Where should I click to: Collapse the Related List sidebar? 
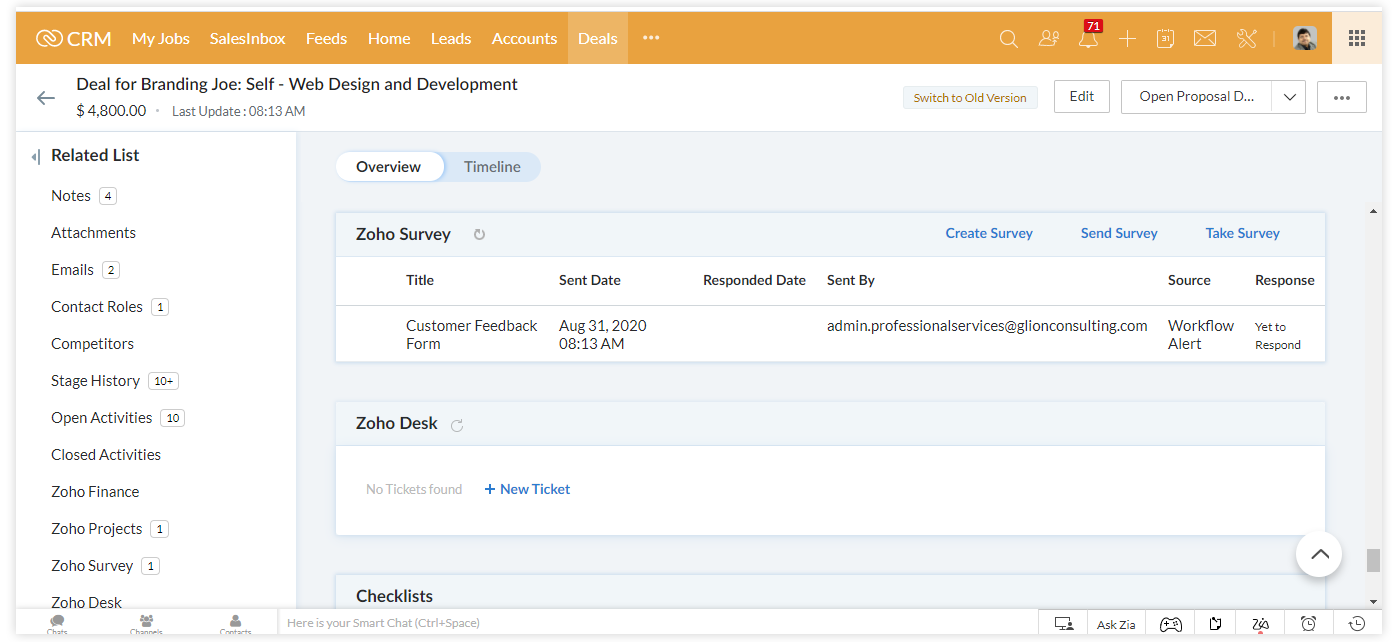[35, 156]
